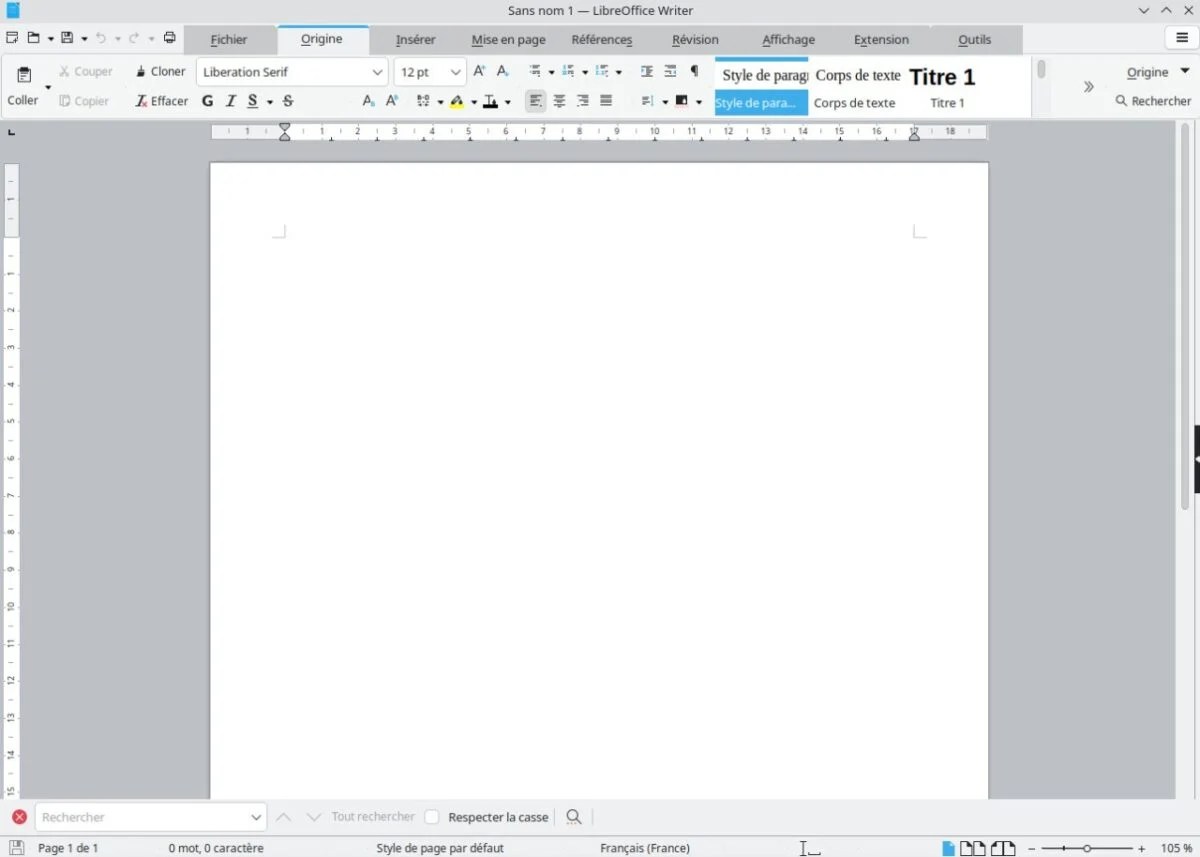1200x857 pixels.
Task: Click the paragraph background color icon
Action: click(x=682, y=101)
